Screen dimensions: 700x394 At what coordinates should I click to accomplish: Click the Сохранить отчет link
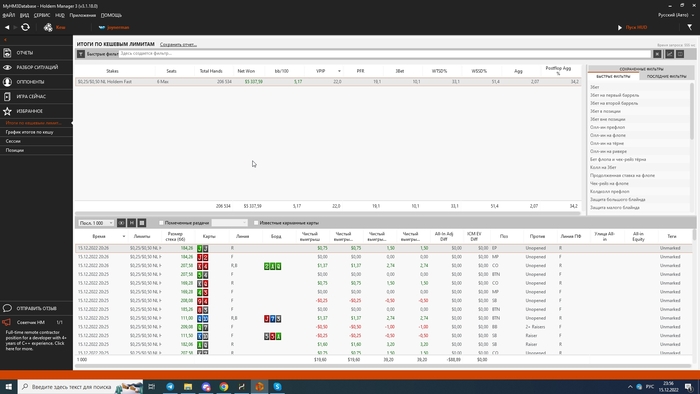[x=178, y=45]
